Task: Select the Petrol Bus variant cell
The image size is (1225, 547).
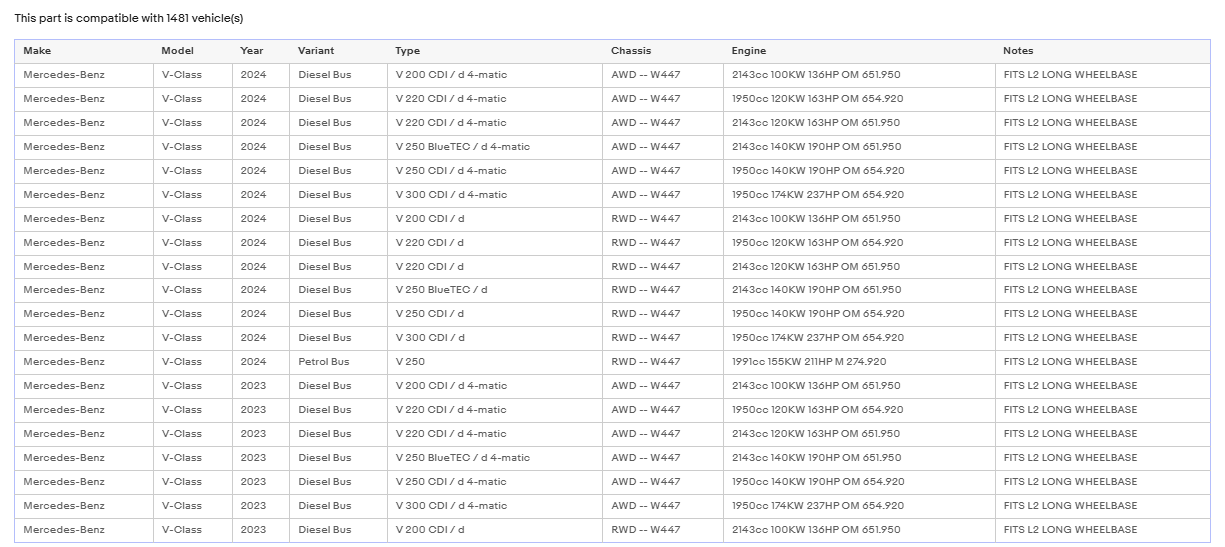Action: coord(338,362)
